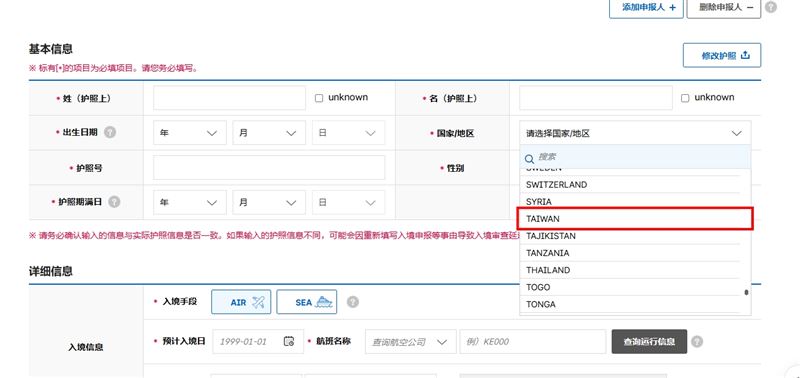Viewport: 800px width, 378px height.
Task: Click 修改护照 upload button
Action: [722, 56]
